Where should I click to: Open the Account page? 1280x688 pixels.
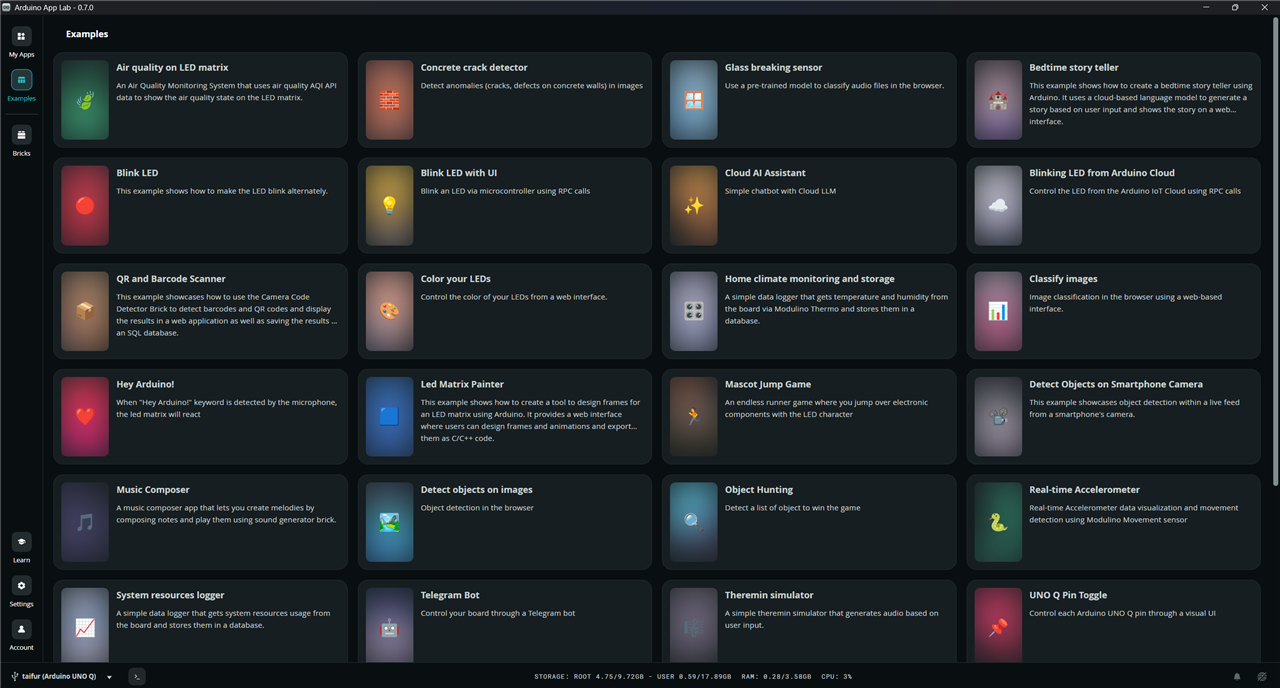coord(21,635)
